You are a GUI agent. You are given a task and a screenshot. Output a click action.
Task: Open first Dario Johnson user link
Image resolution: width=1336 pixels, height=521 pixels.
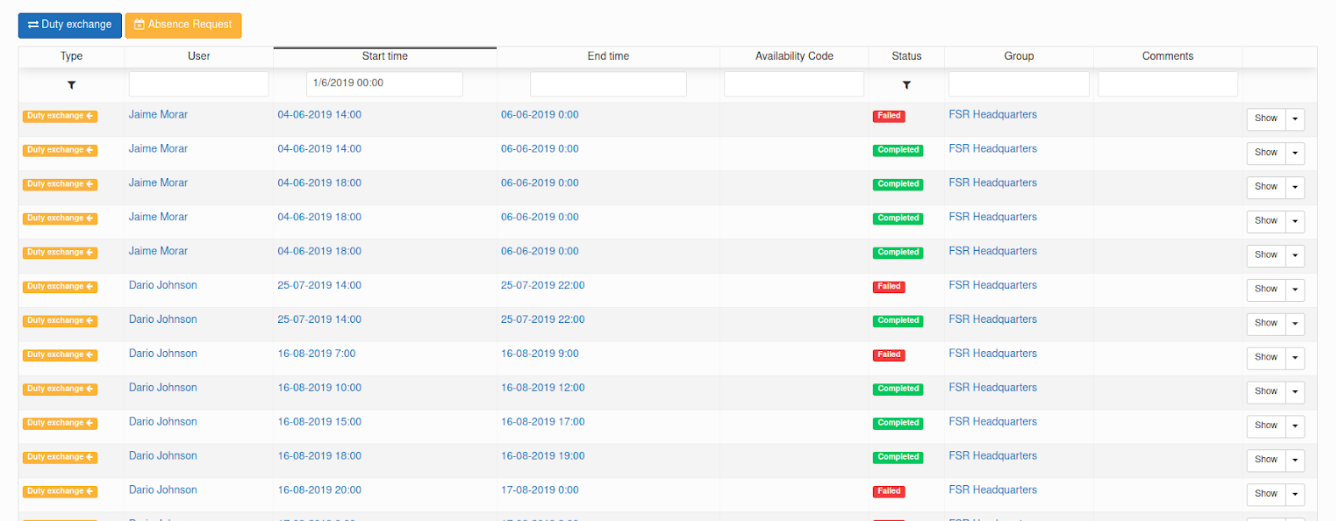(x=163, y=285)
